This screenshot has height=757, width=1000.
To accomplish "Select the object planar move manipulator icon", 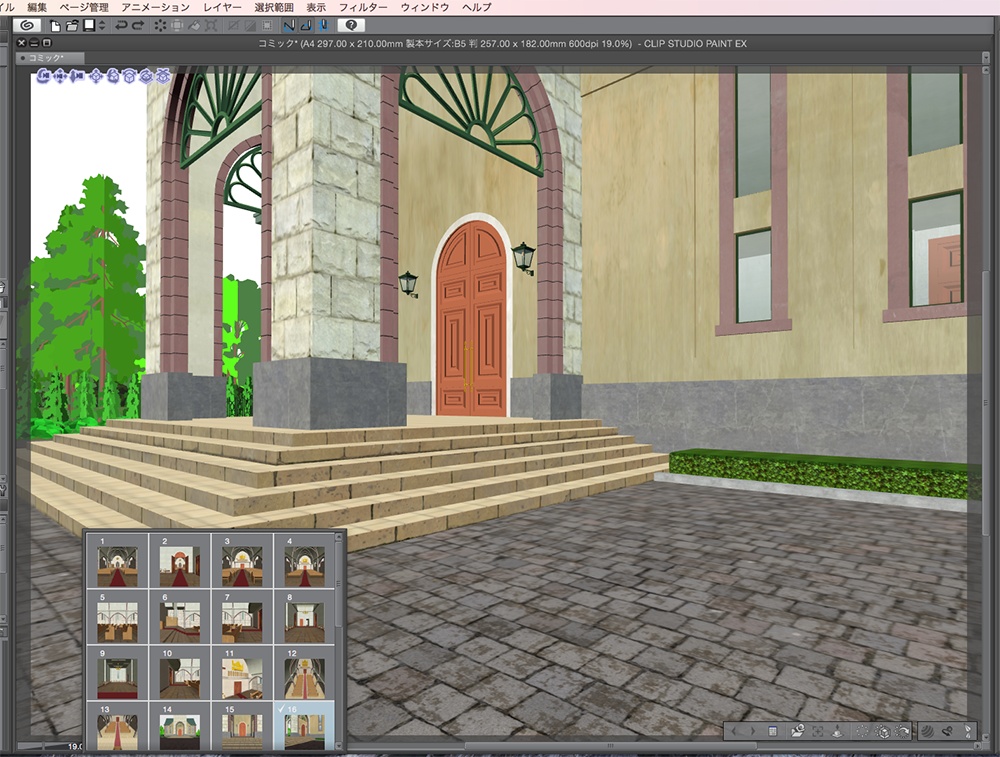I will tap(96, 77).
